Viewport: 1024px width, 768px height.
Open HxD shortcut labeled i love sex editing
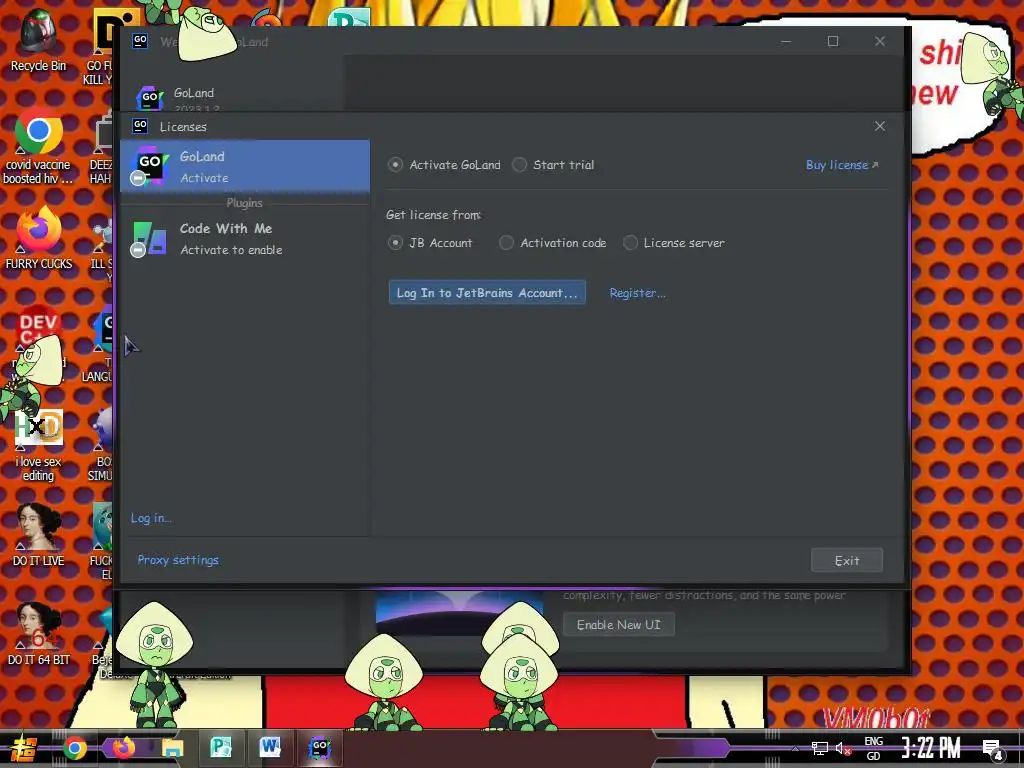39,447
